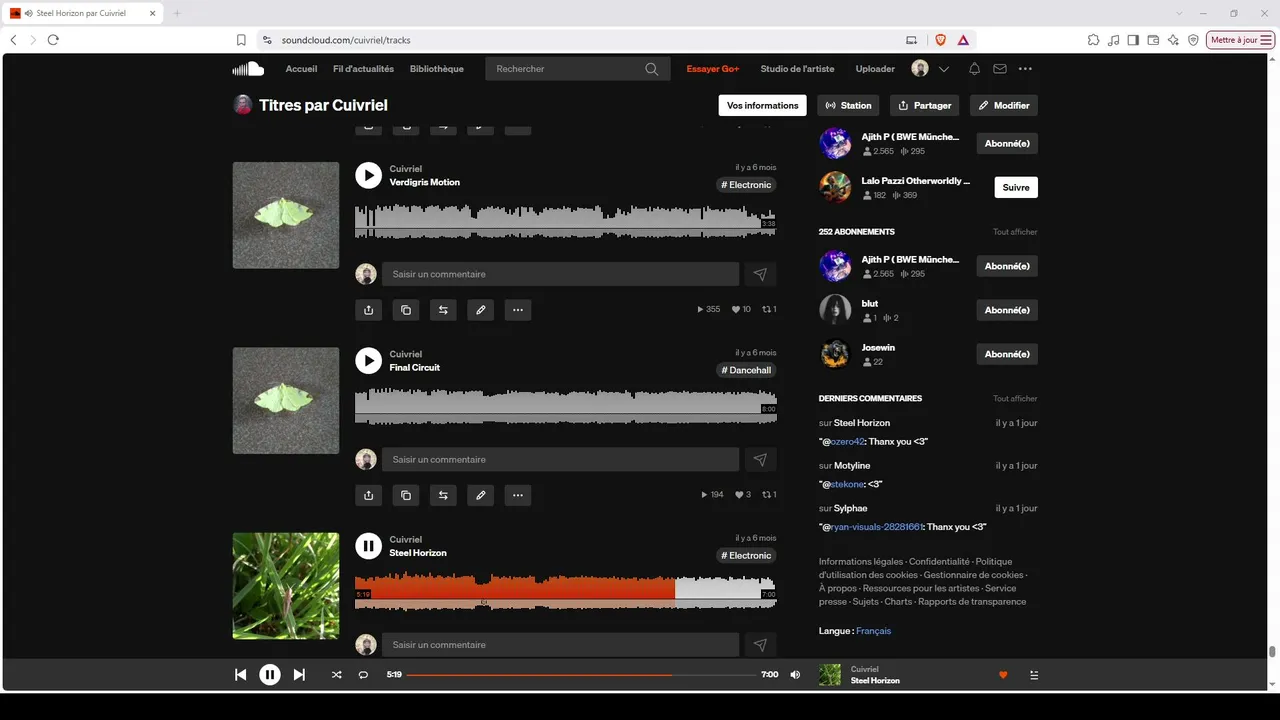Viewport: 1280px width, 720px height.
Task: Open the #Dancehall tag on Final Circuit
Action: coord(747,370)
